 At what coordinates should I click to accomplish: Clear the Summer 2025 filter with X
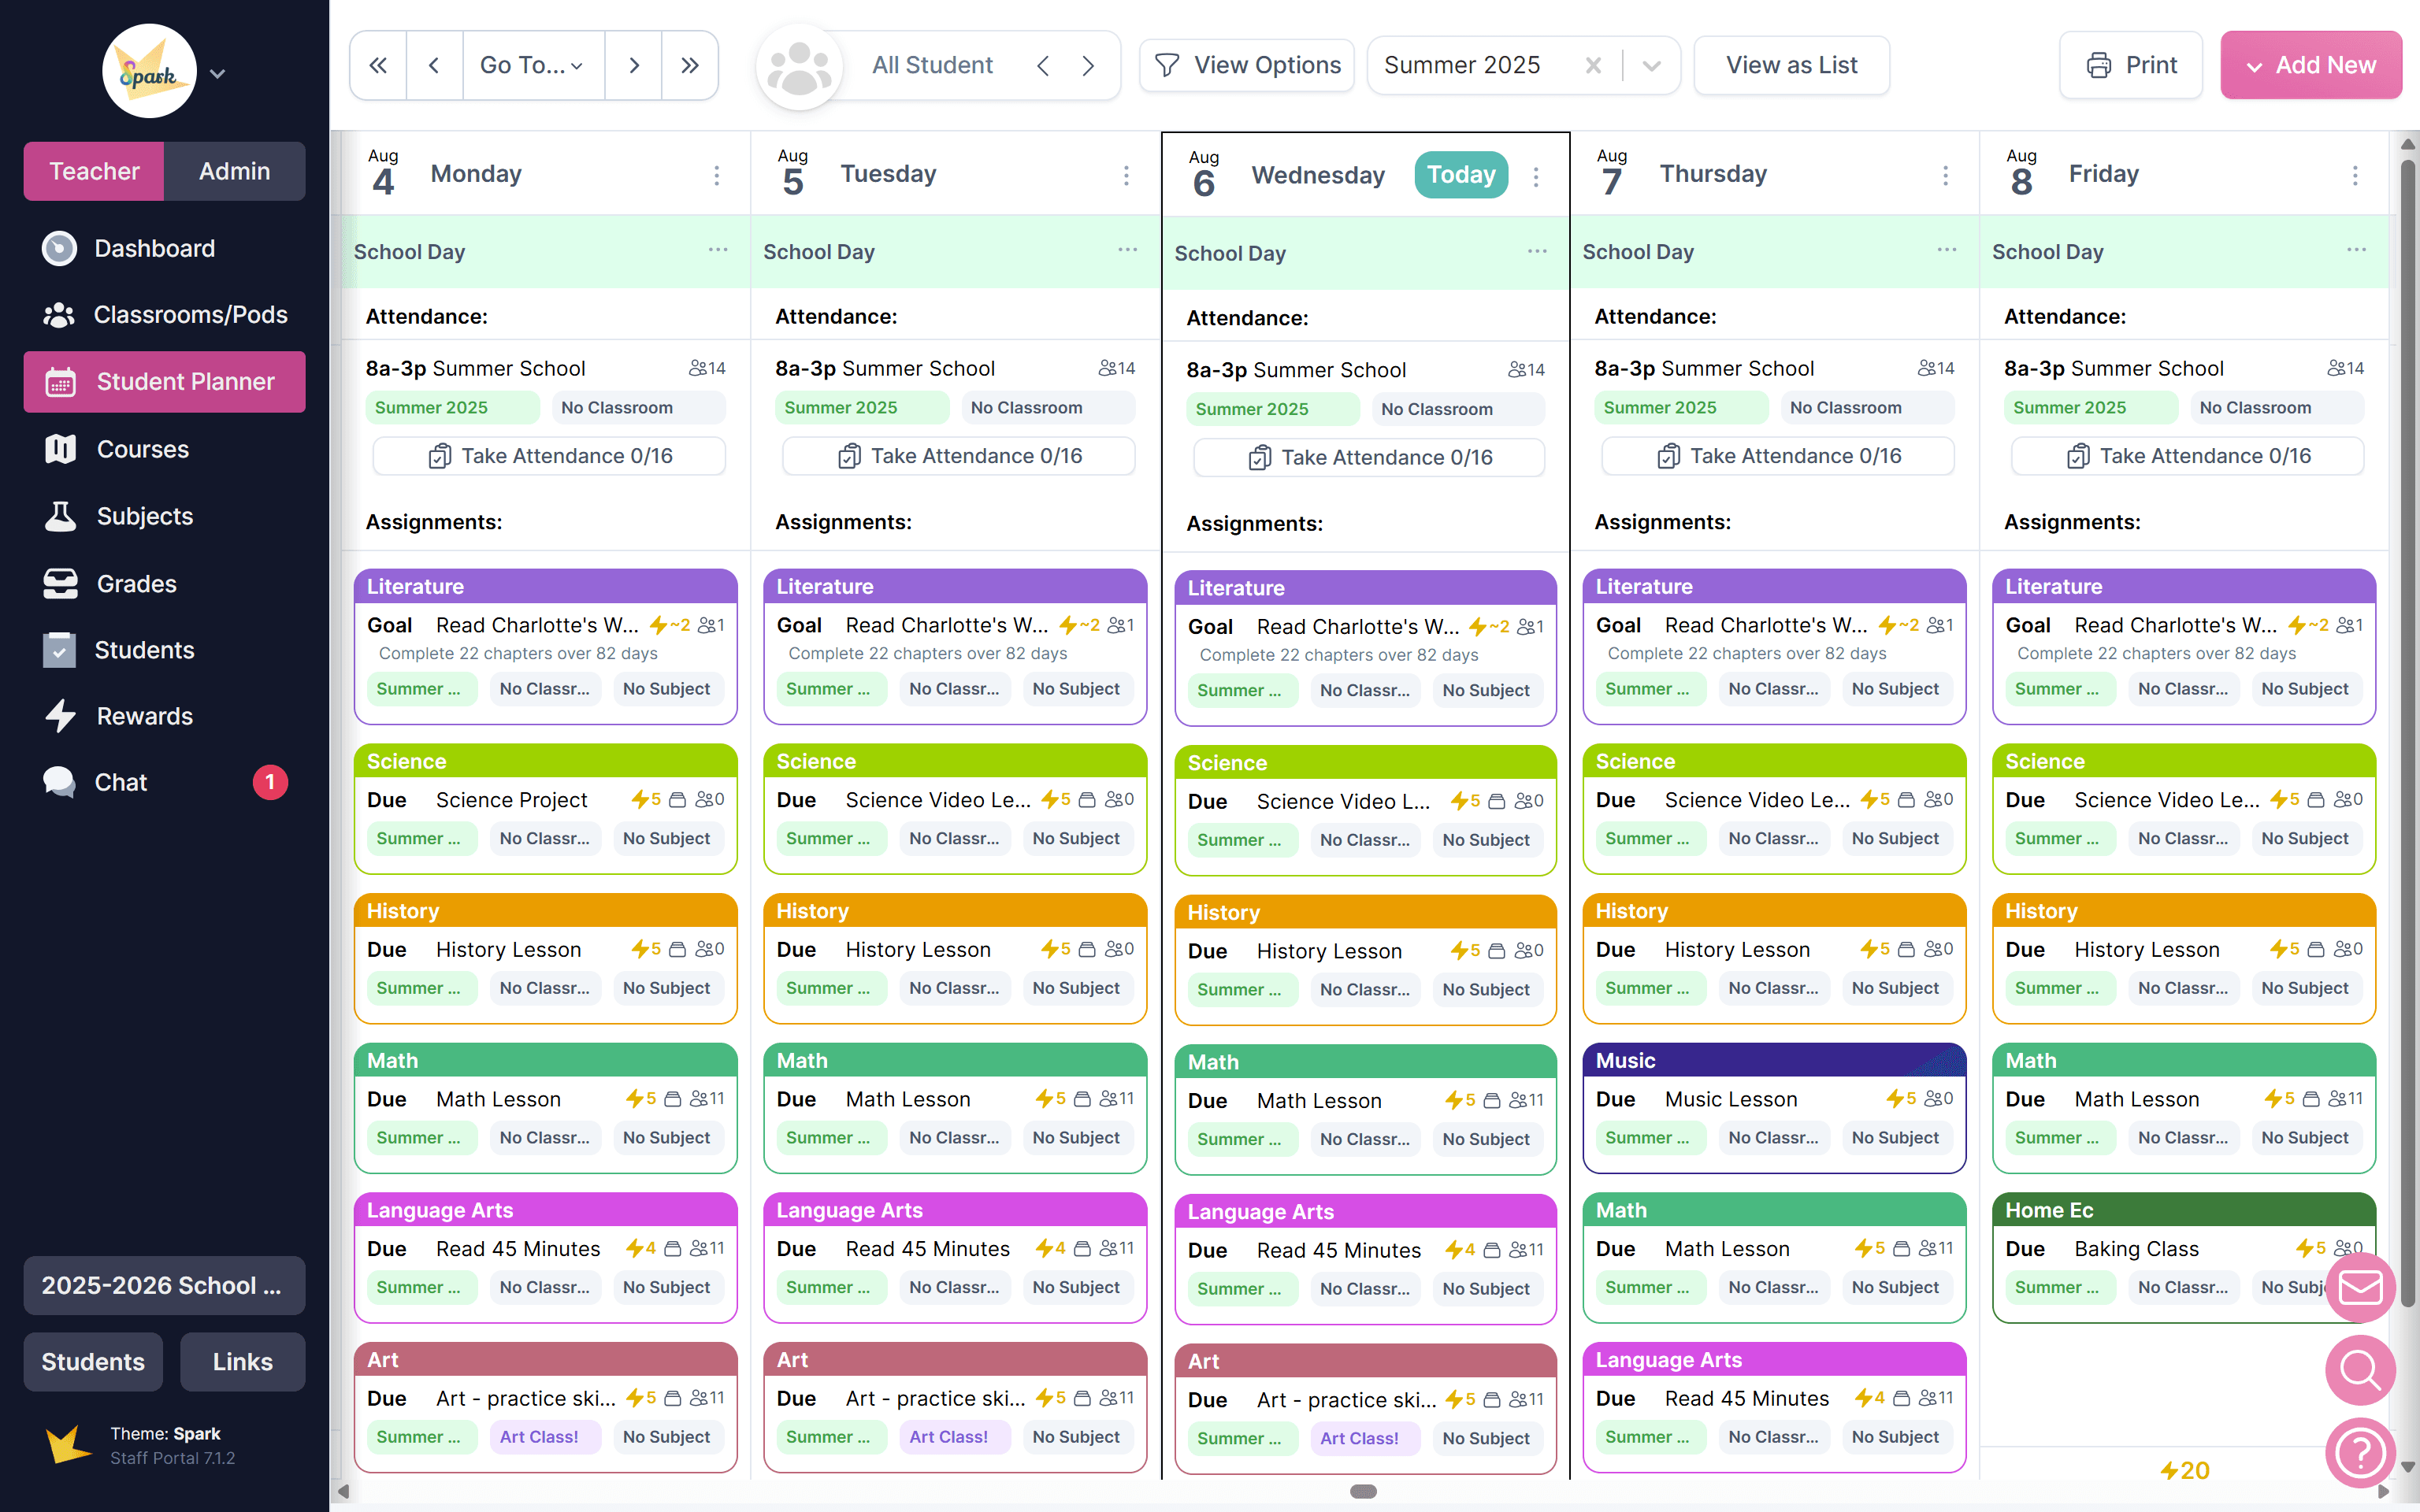tap(1593, 65)
